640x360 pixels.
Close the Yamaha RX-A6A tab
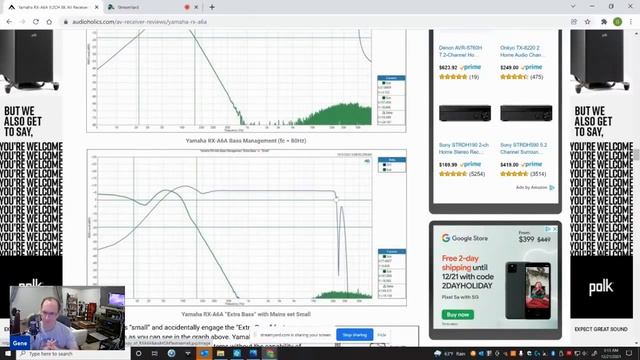coord(97,7)
